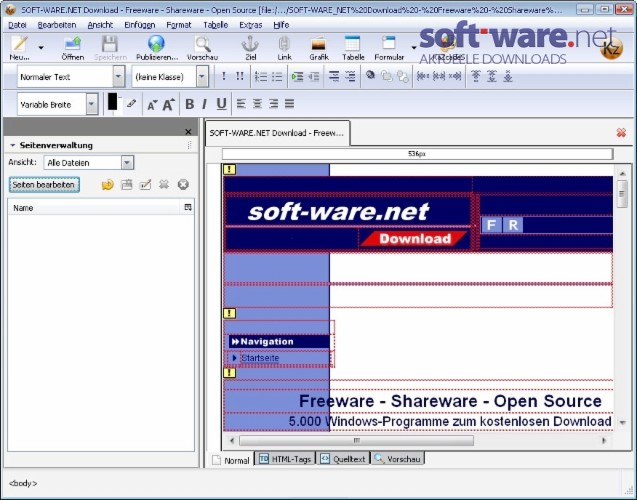
Task: Open the column picker beside Name
Action: coord(188,208)
